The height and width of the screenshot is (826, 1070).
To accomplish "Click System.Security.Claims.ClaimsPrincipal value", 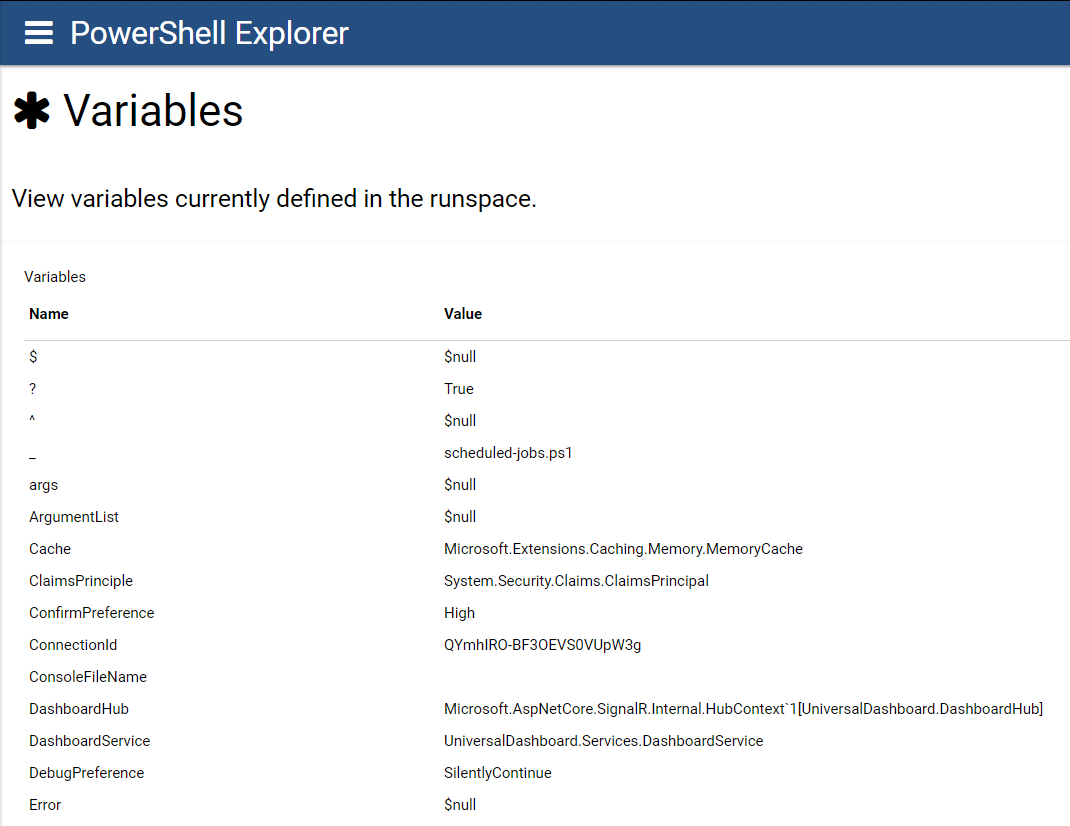I will 576,581.
